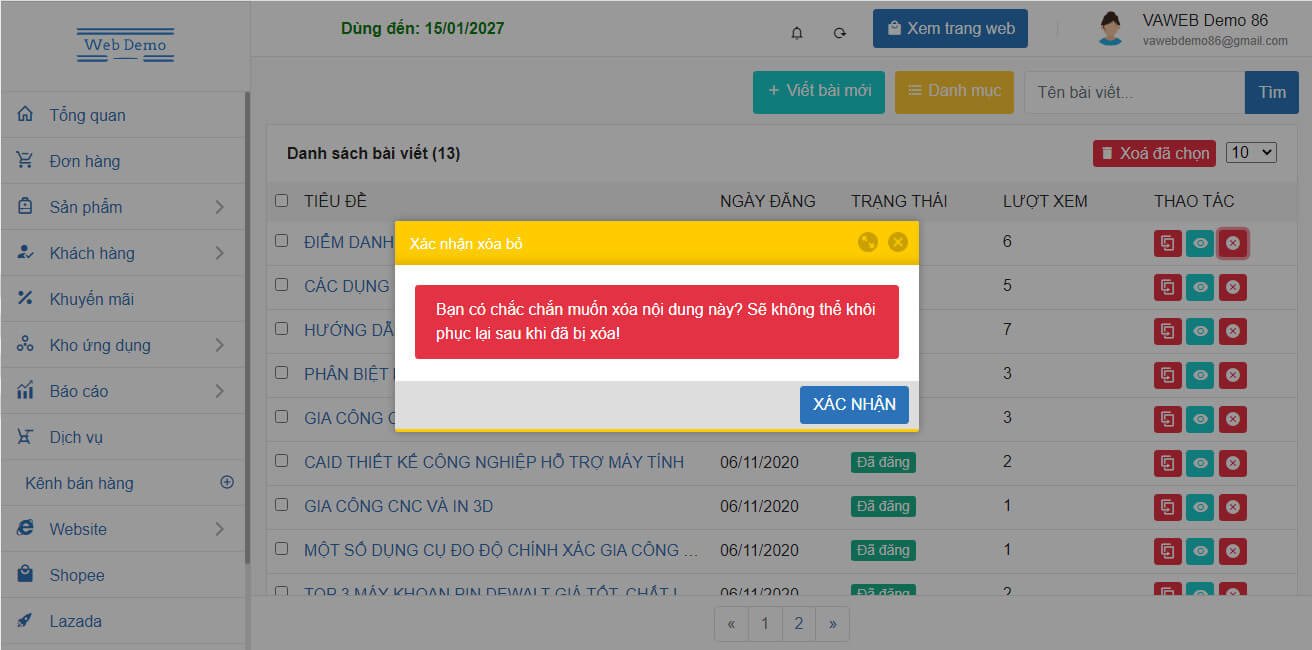1312x650 pixels.
Task: Go to Đơn hàng in the sidebar
Action: pos(85,161)
